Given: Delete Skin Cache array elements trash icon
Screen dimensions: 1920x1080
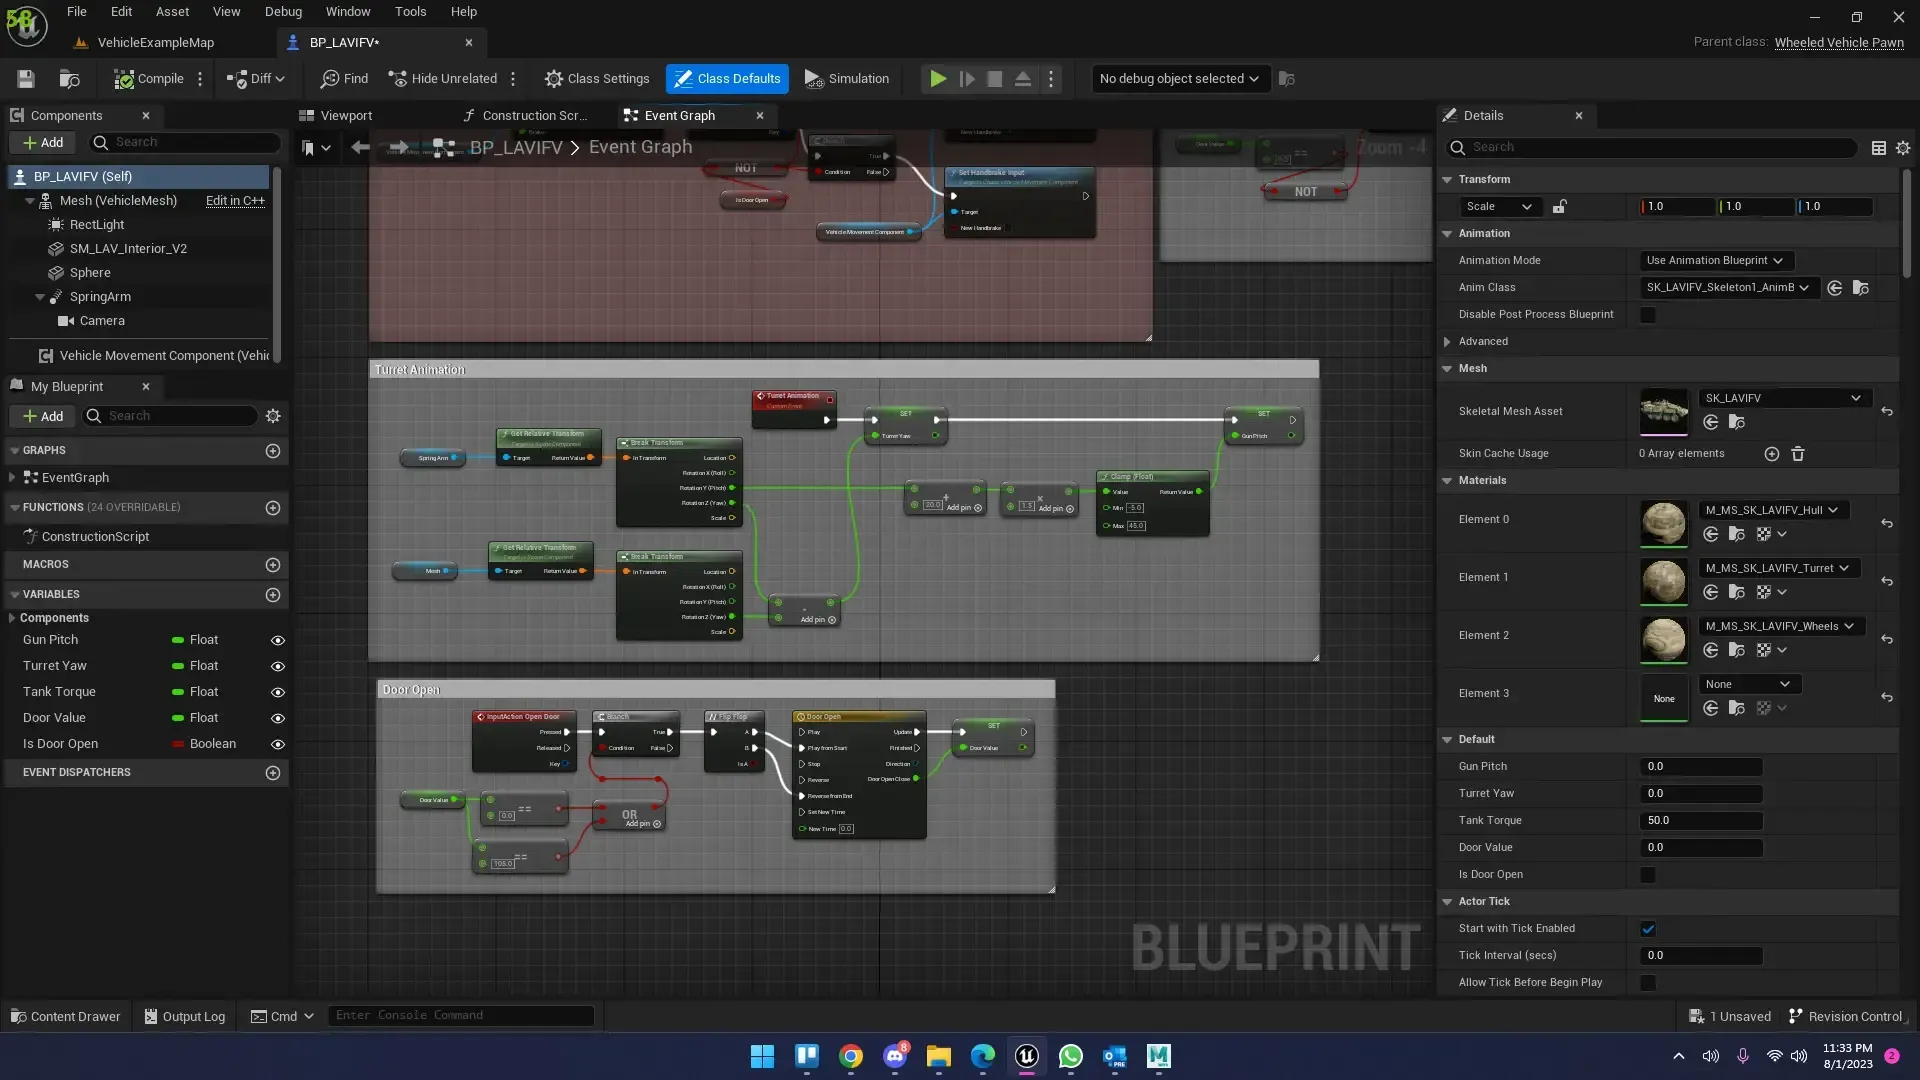Looking at the screenshot, I should pyautogui.click(x=1797, y=454).
